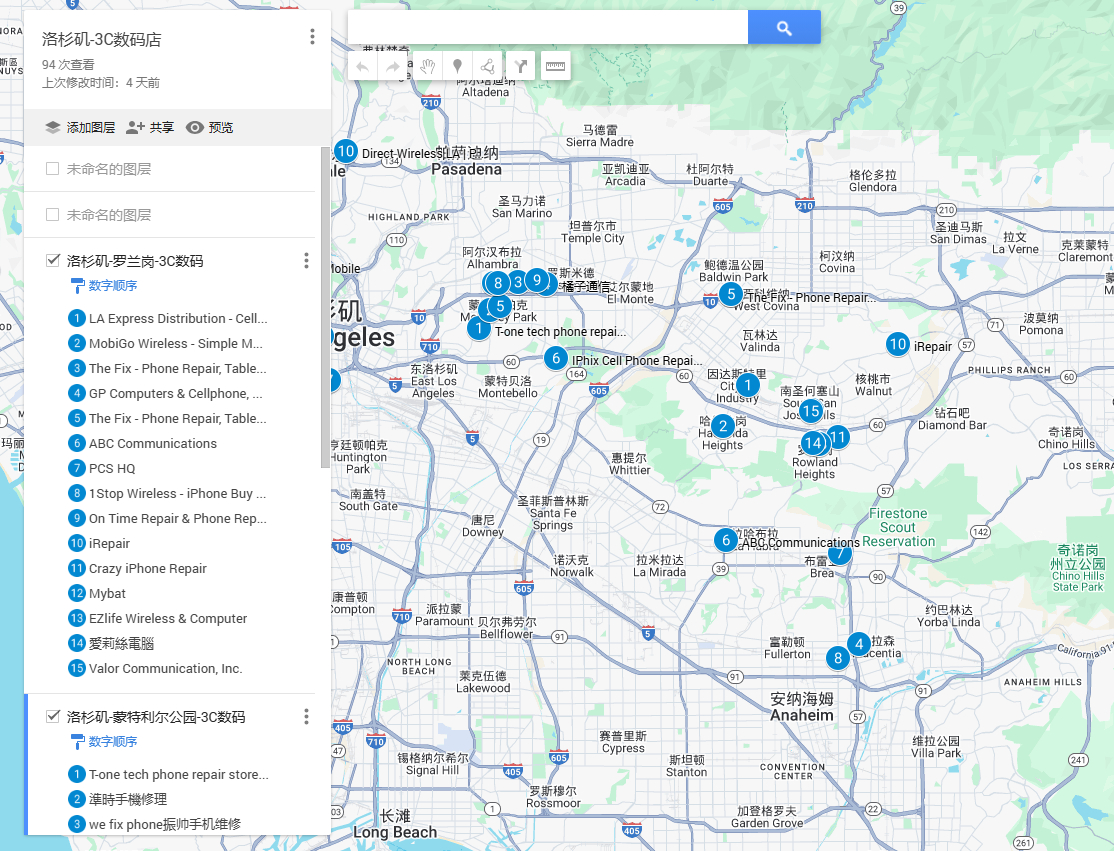
Task: Select the add marker tool
Action: point(457,67)
